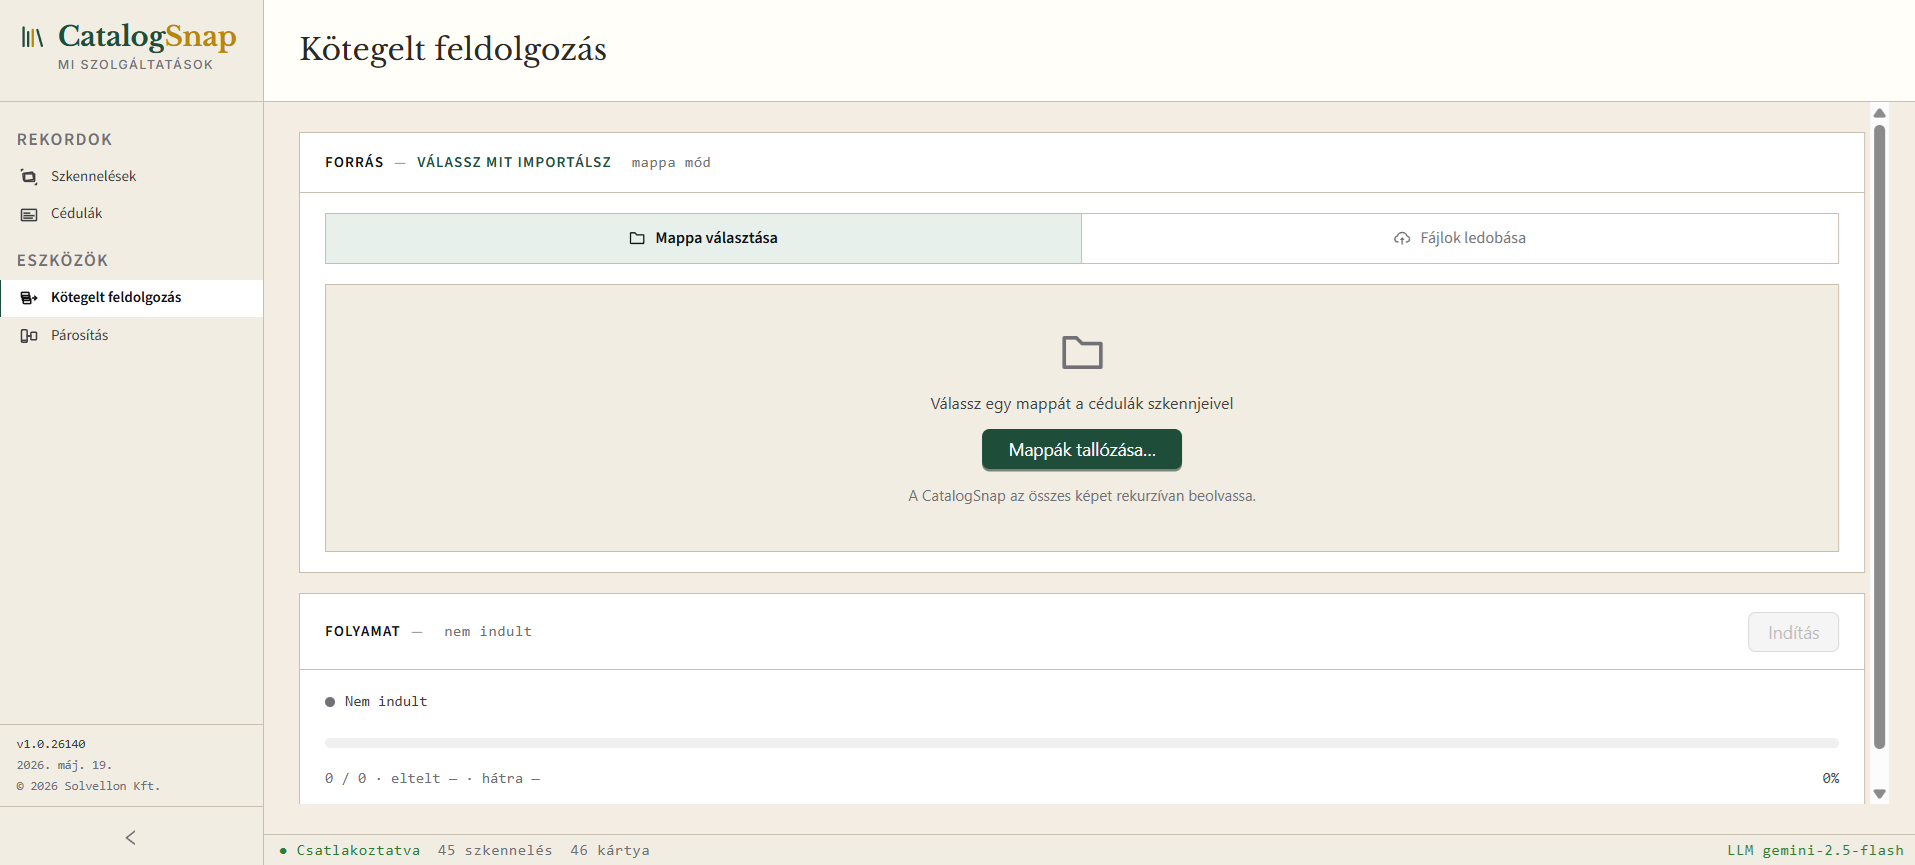Click the Indítás button
Screen dimensions: 1915x865
(1793, 632)
